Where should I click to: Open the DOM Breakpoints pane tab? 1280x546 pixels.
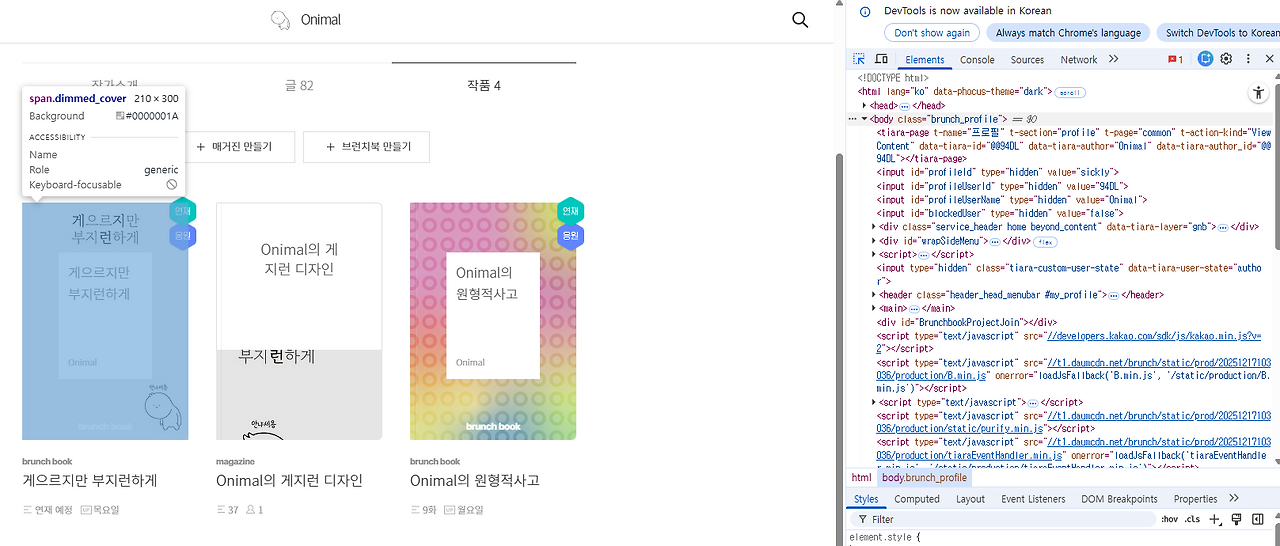click(1119, 499)
